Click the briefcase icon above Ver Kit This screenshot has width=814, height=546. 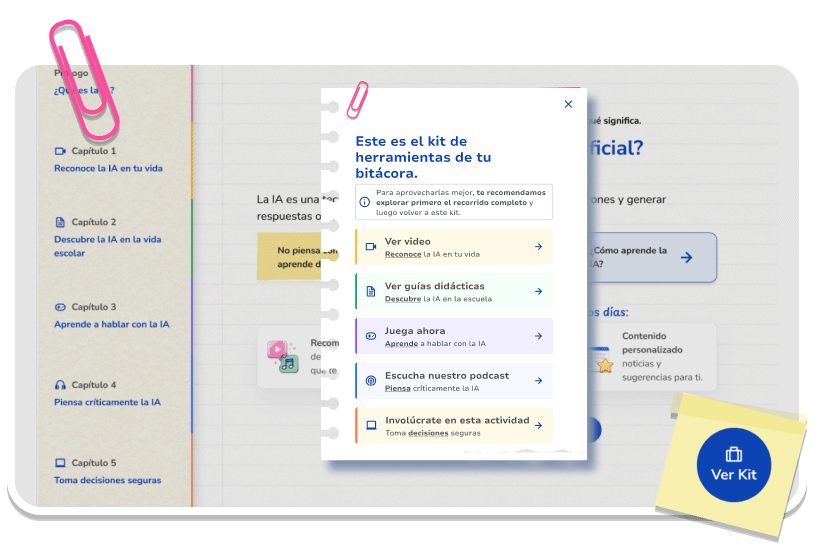(734, 454)
